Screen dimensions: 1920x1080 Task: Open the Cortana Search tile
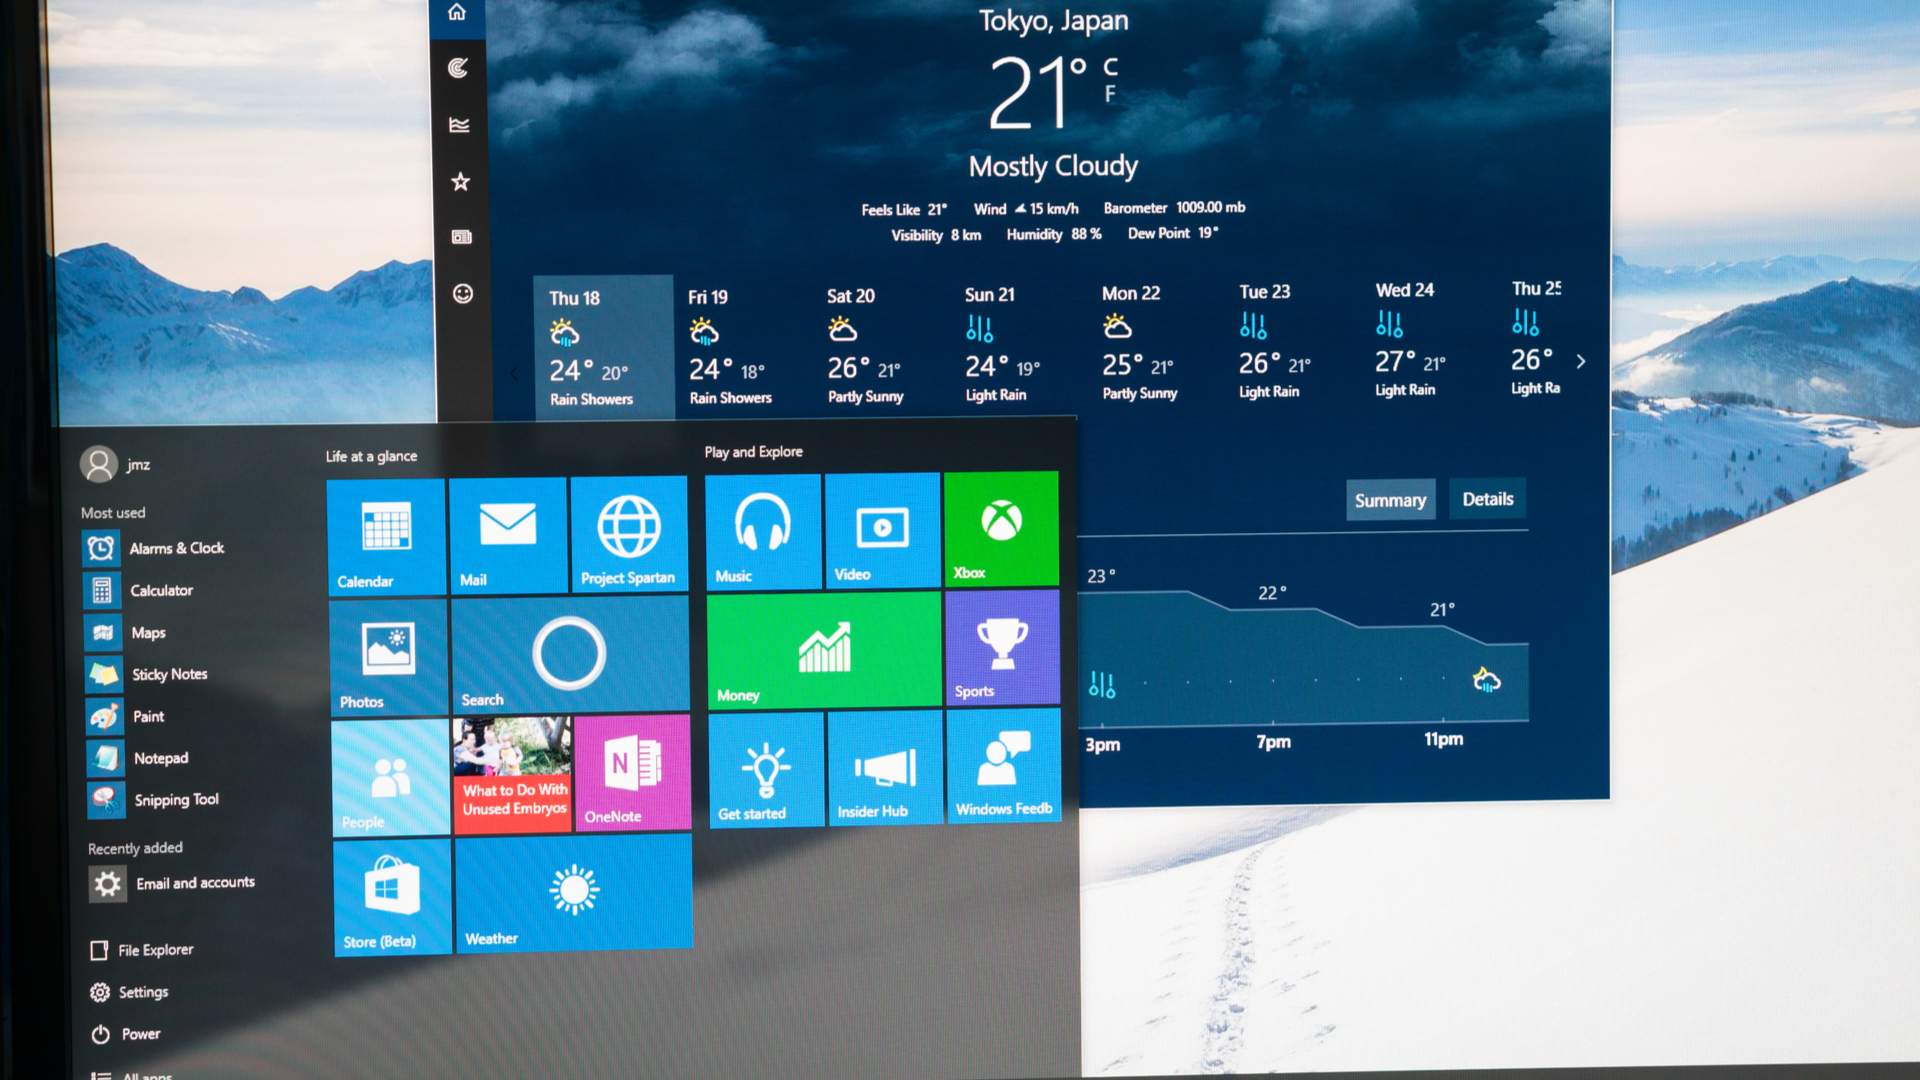tap(570, 654)
